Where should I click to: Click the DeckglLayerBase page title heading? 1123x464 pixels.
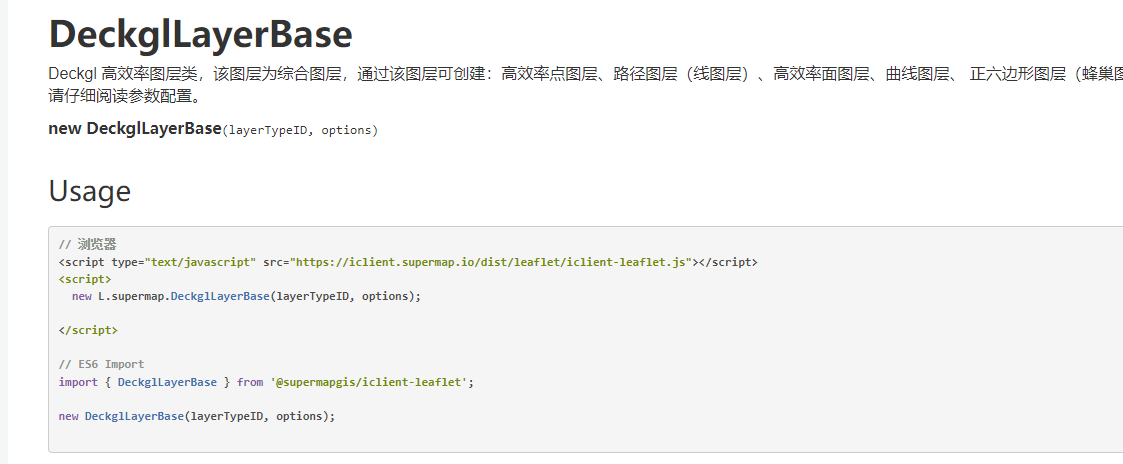[200, 35]
